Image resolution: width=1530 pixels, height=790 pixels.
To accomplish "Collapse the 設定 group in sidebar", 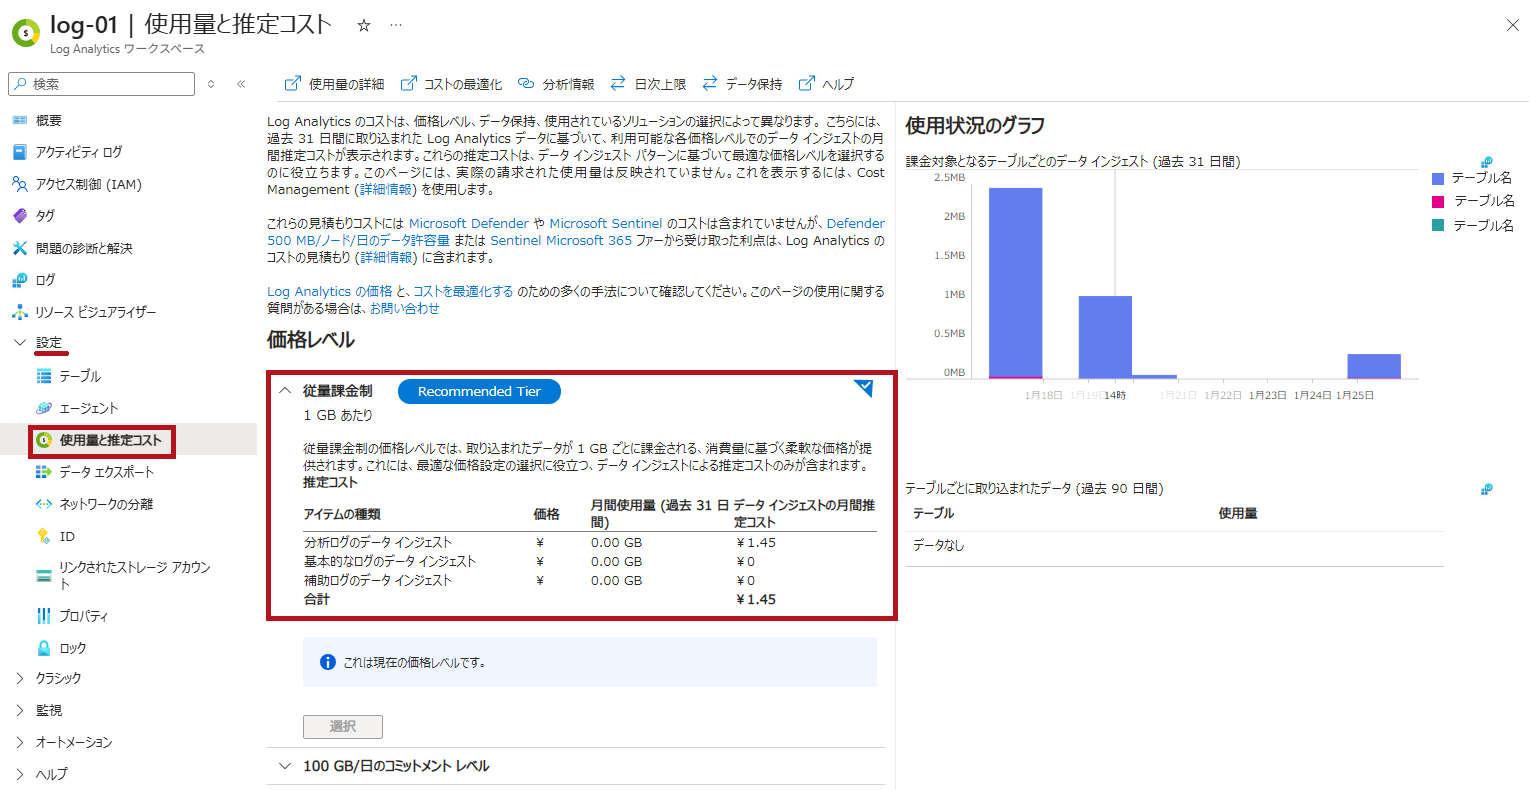I will (20, 343).
